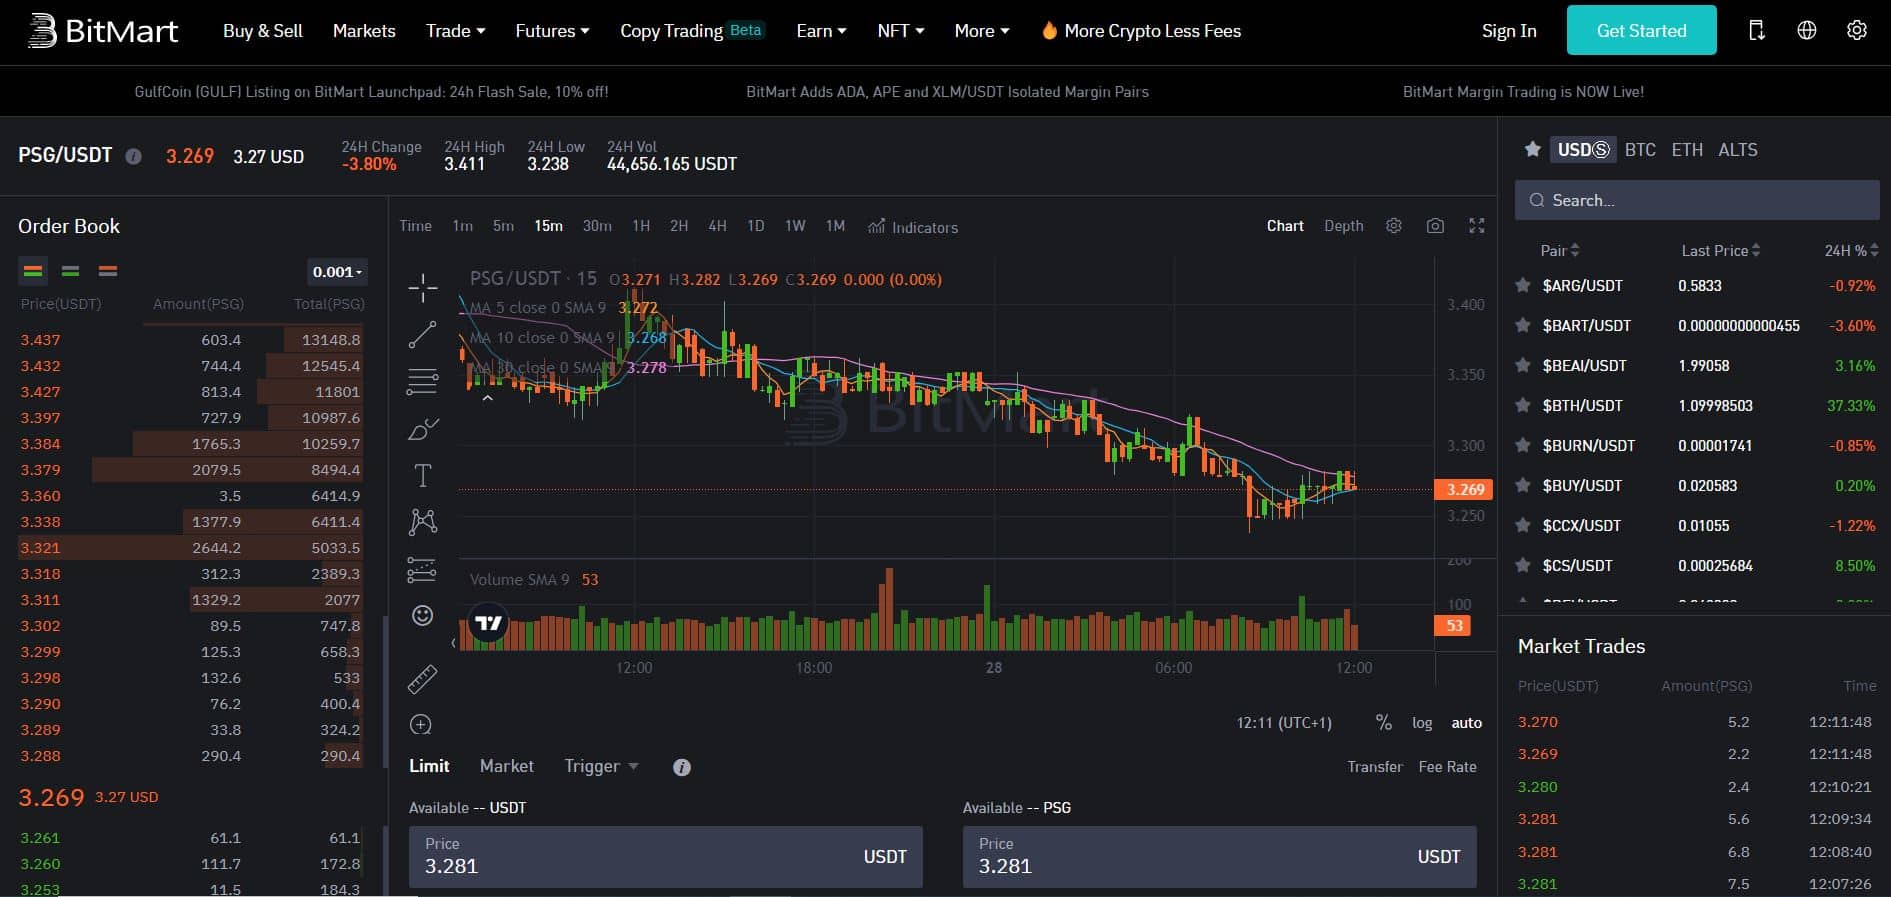Click the order type info icon
Viewport: 1891px width, 897px height.
pyautogui.click(x=682, y=767)
